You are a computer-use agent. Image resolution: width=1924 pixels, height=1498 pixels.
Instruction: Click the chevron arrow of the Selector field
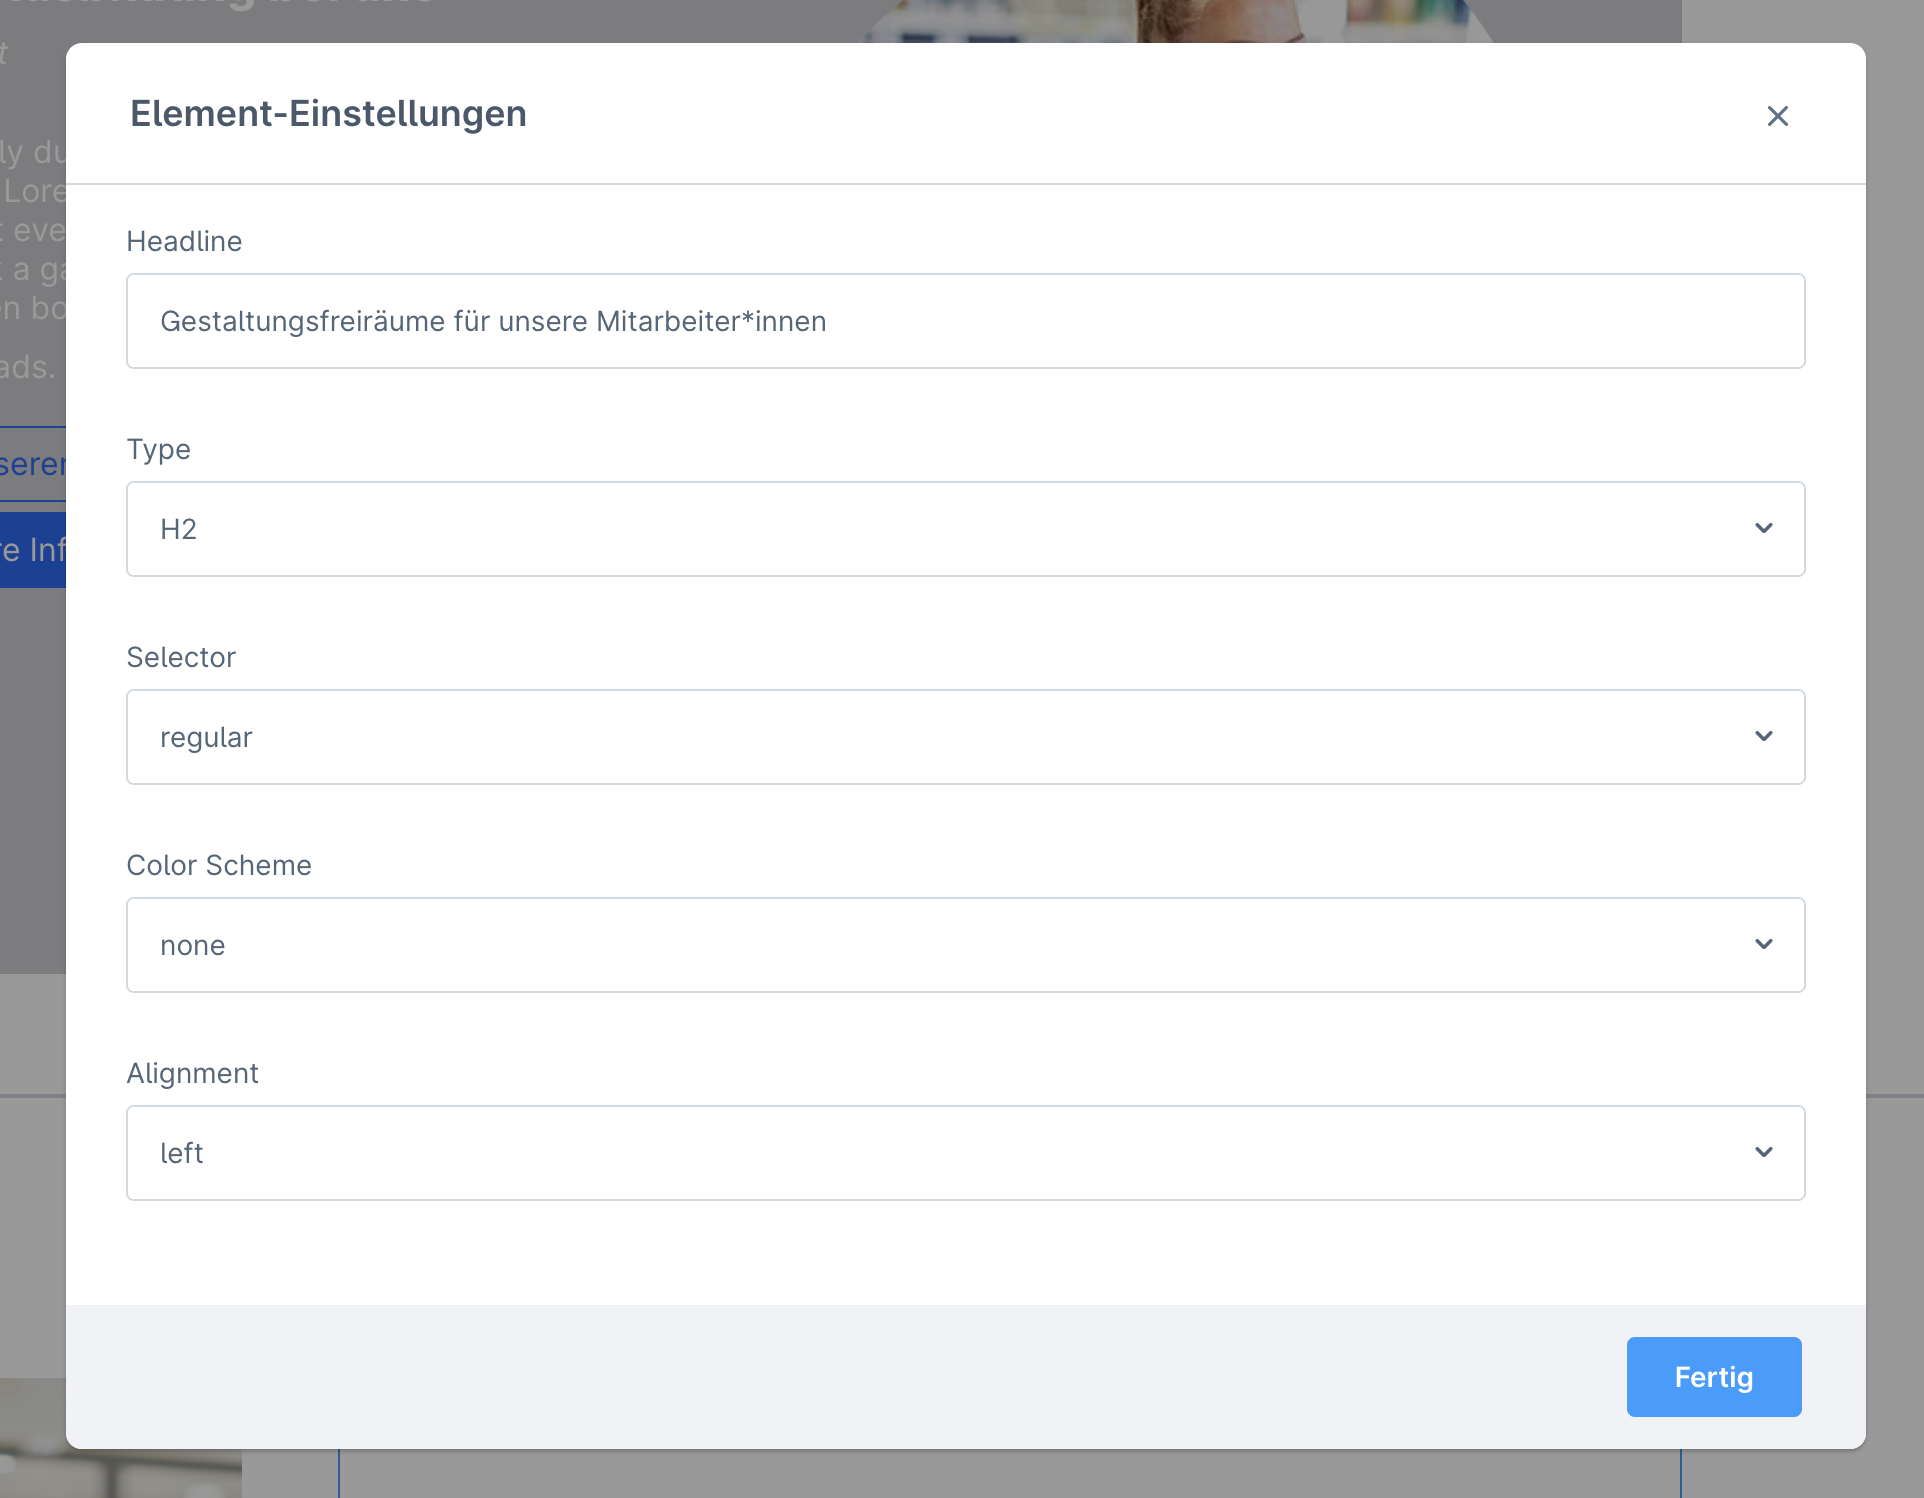click(x=1764, y=736)
